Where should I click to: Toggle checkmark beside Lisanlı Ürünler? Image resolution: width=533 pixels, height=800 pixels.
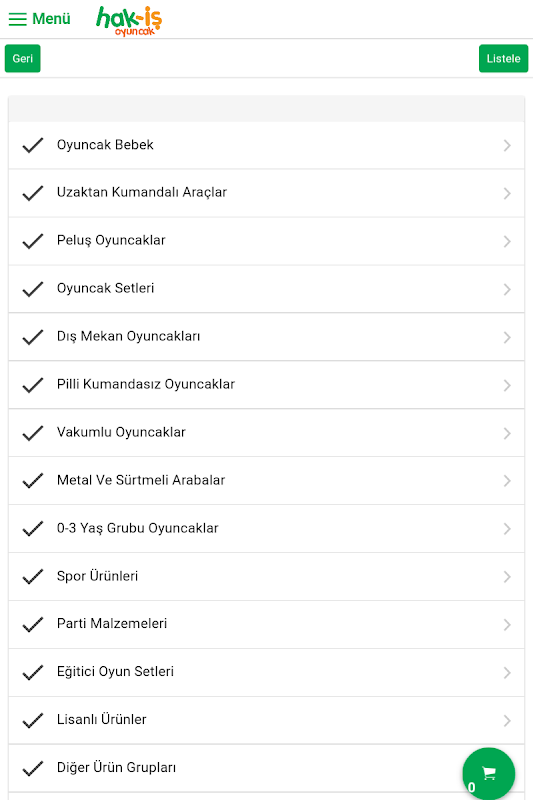click(x=33, y=720)
